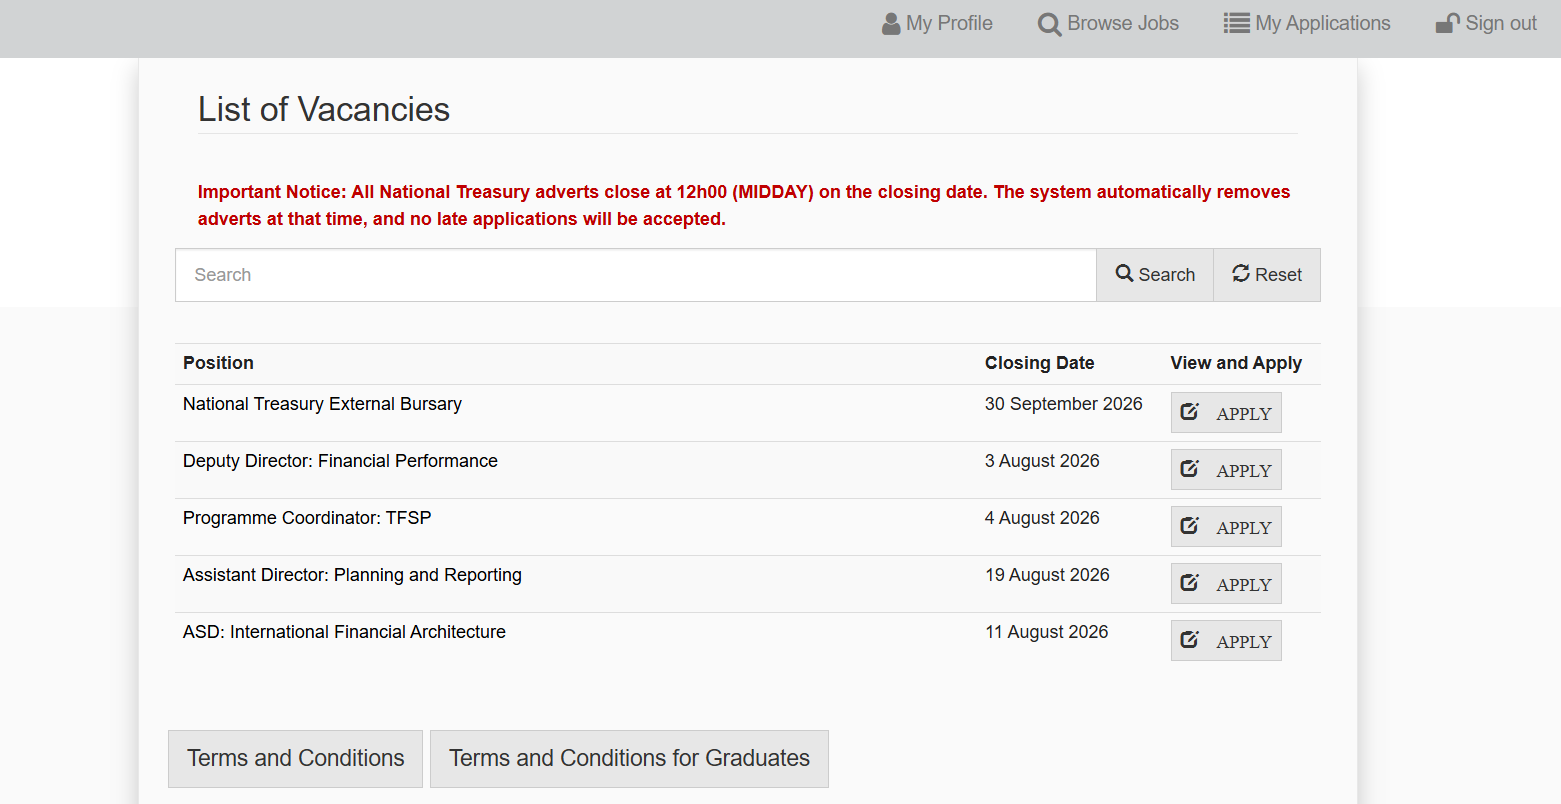Click the 4 August 2026 closing date

[1042, 518]
